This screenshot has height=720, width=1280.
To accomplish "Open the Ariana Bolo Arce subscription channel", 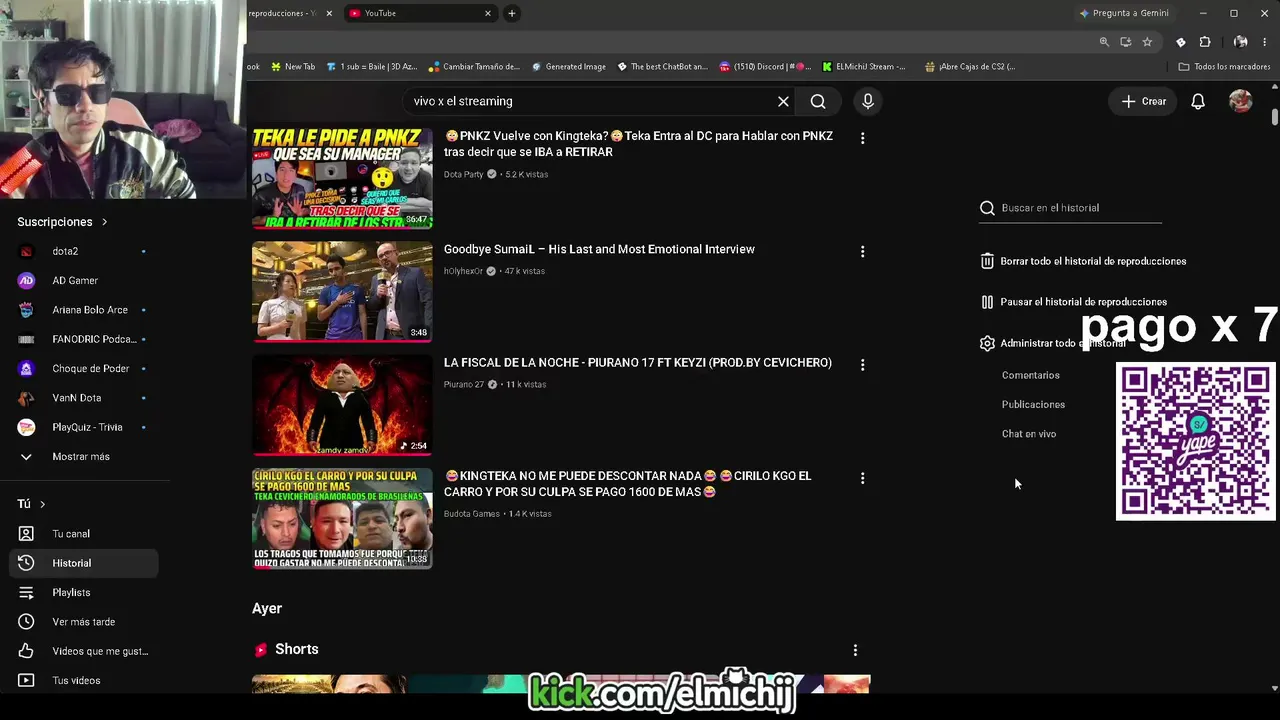I will pyautogui.click(x=84, y=310).
